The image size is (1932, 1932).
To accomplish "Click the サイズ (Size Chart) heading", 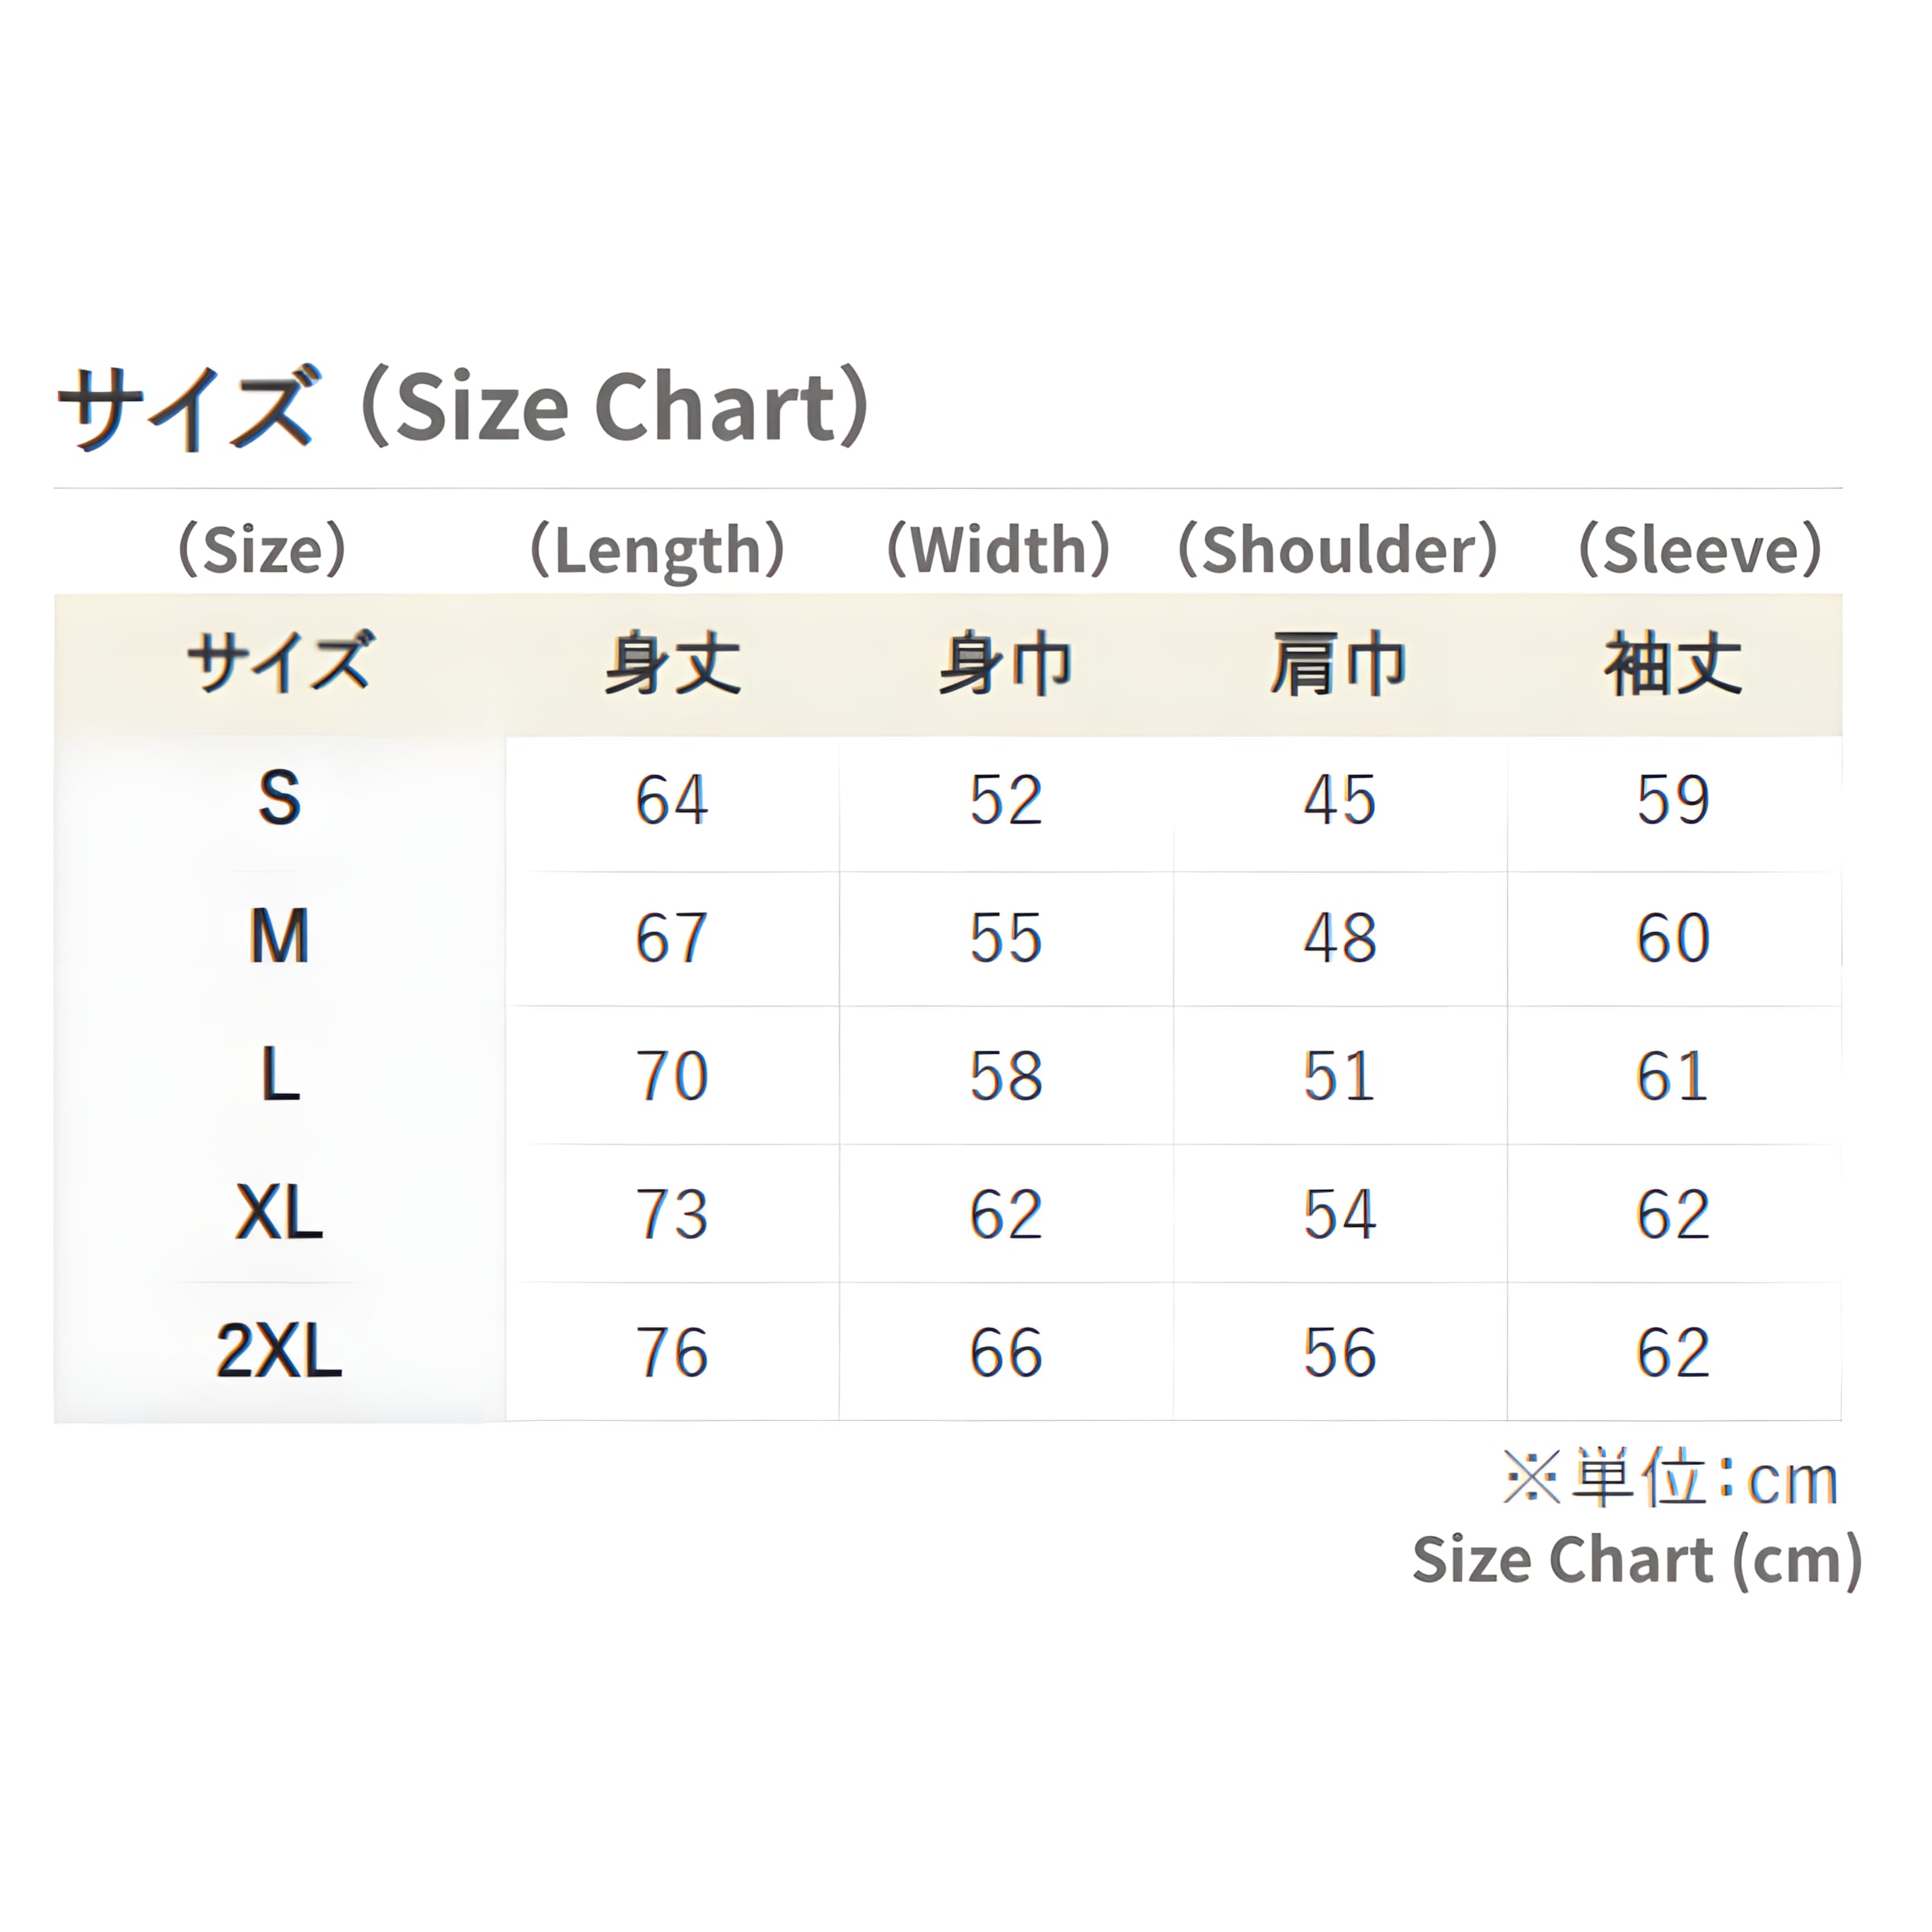I will pyautogui.click(x=463, y=407).
